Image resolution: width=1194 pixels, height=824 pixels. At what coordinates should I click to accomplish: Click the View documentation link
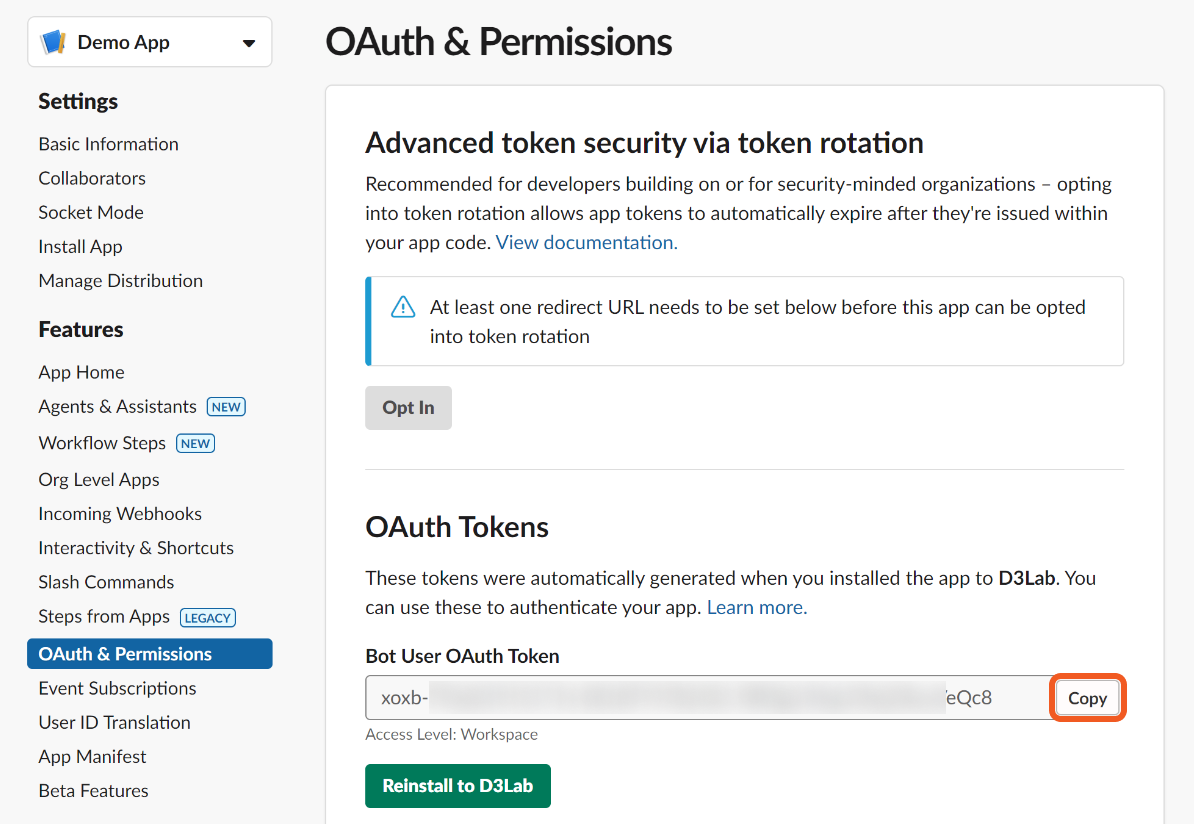point(586,242)
